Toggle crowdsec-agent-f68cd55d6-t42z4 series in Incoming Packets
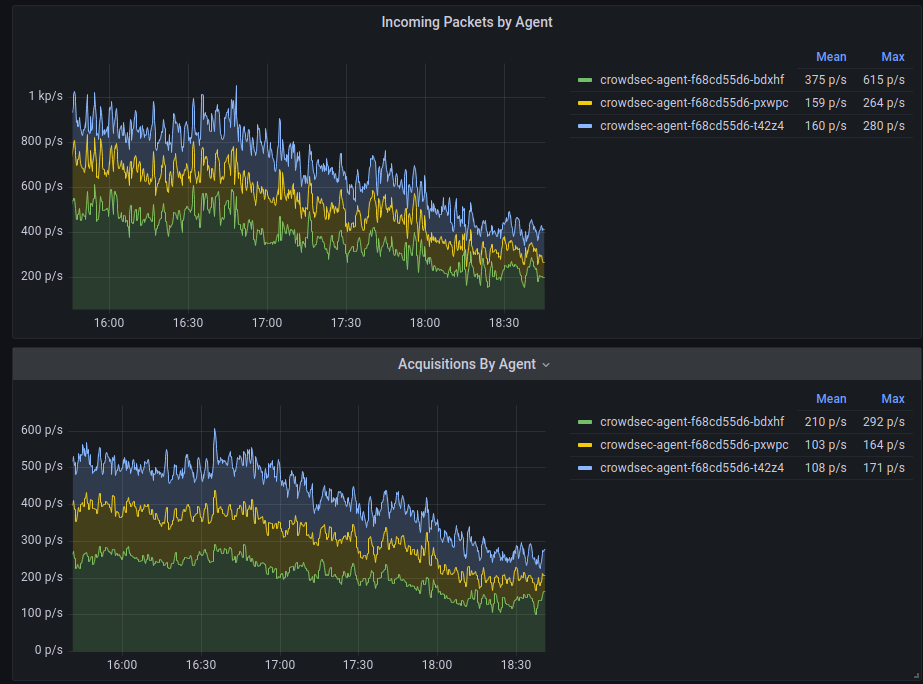 pos(692,126)
